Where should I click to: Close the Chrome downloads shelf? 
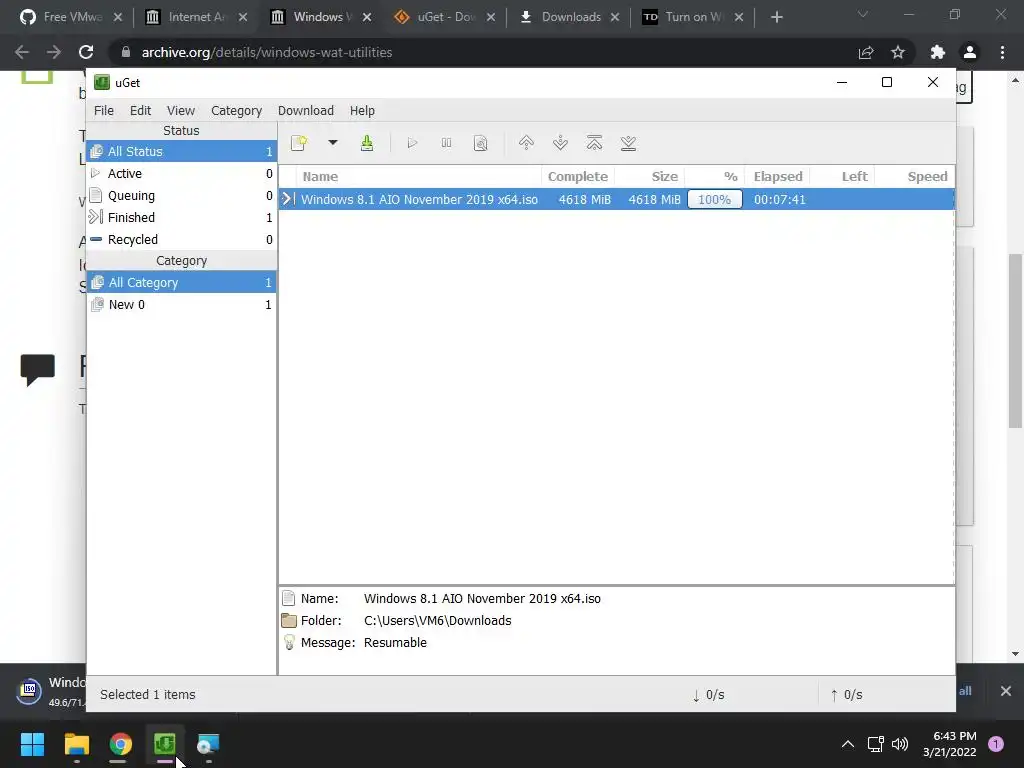1006,691
